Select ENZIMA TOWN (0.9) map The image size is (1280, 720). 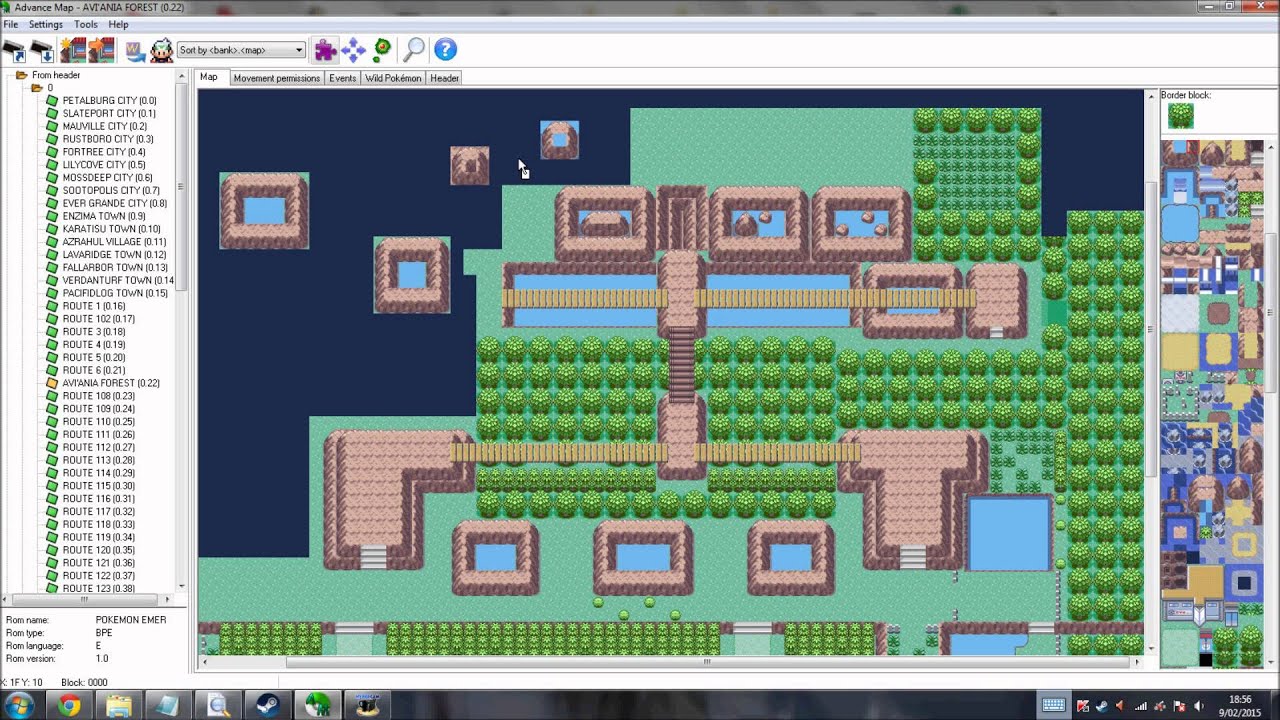(x=104, y=216)
